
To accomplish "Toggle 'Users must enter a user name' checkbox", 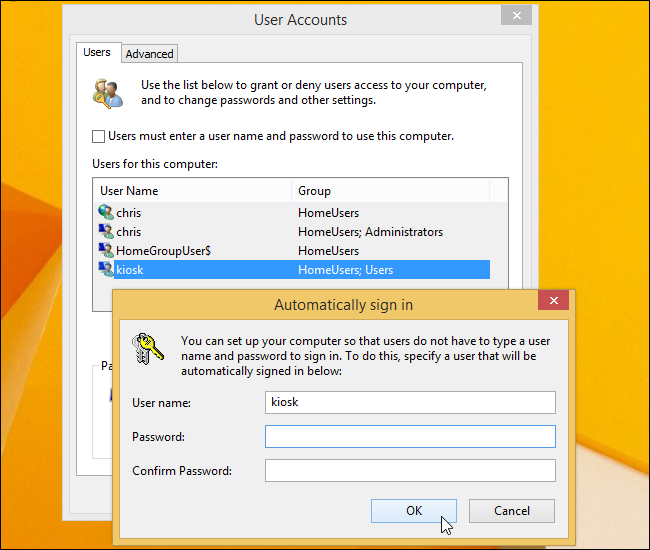I will click(x=98, y=136).
